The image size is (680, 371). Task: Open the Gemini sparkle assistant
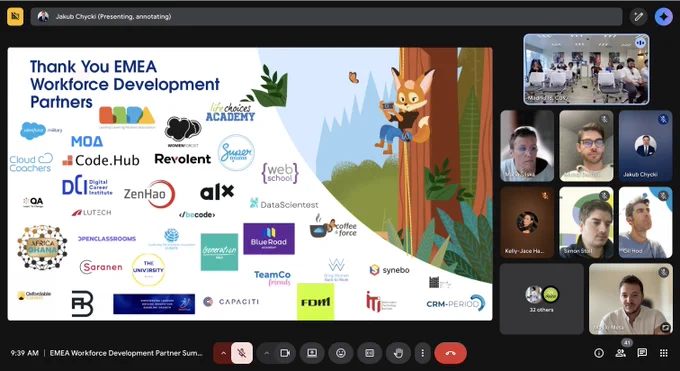[x=664, y=16]
